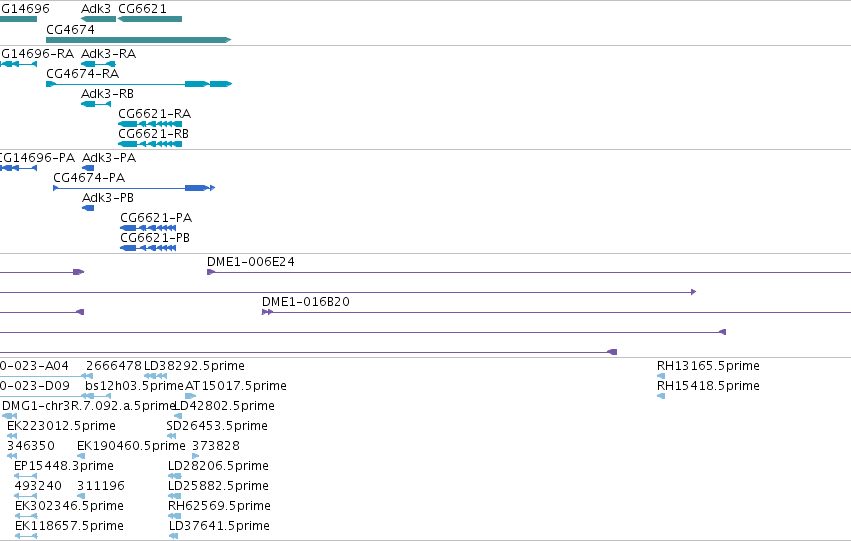Select bs12h03.5prime EST
851x541 pixels.
click(x=135, y=386)
